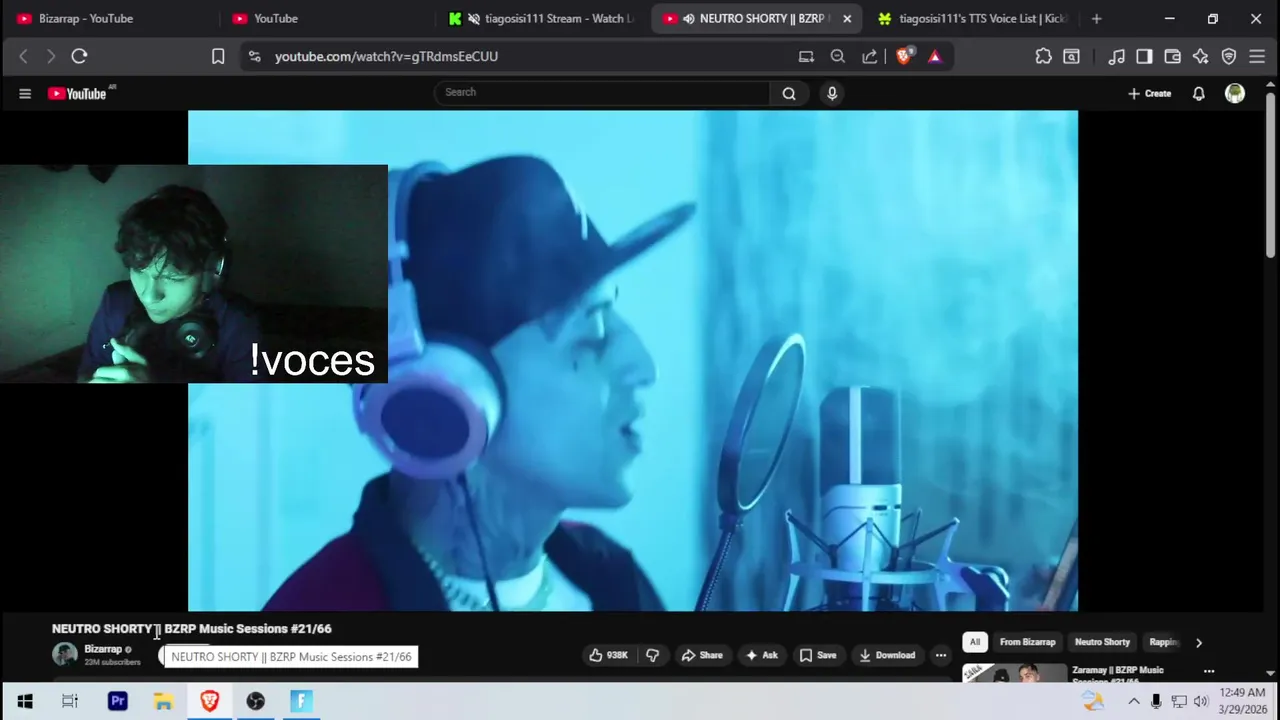The height and width of the screenshot is (720, 1280).
Task: Open Brave VPN shield icon
Action: coord(1229,57)
